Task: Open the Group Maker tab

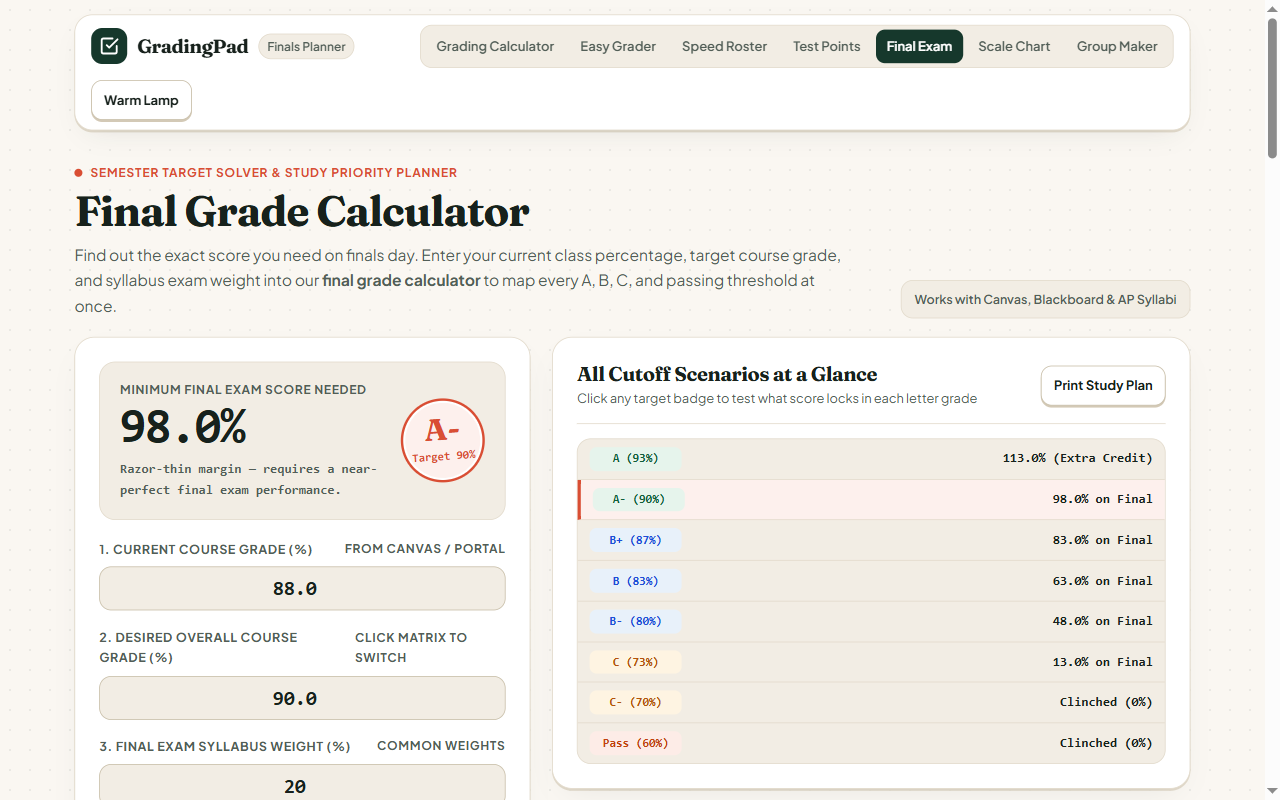Action: tap(1117, 46)
